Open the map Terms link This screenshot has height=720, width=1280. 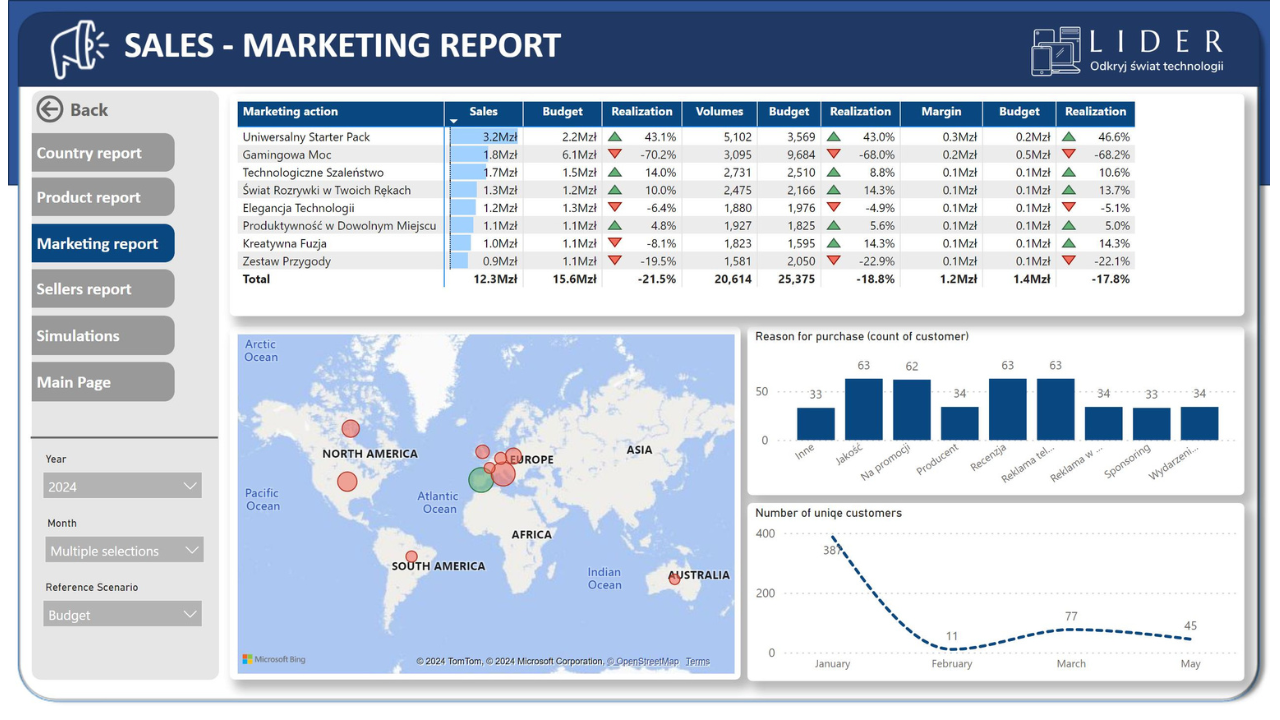coord(698,661)
